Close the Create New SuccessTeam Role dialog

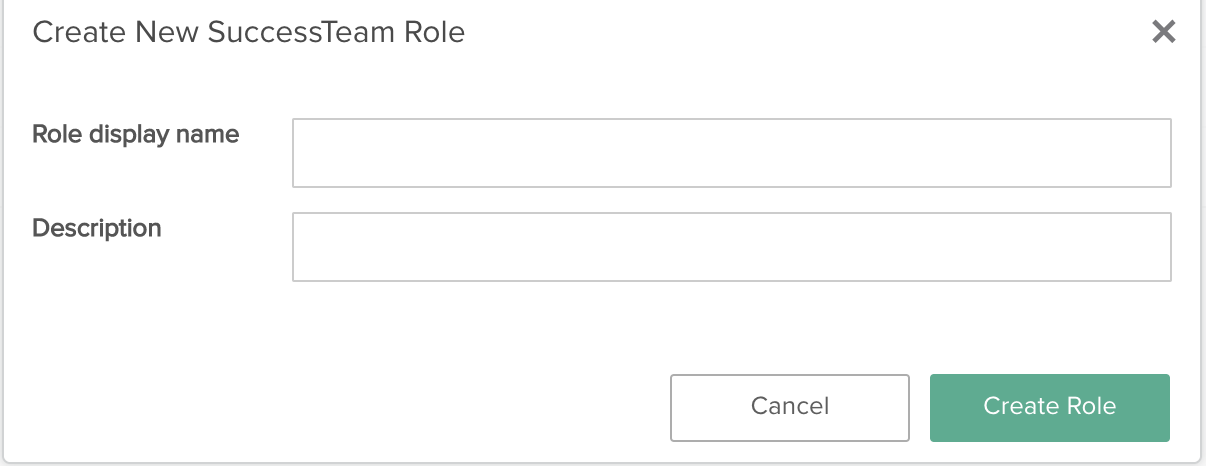coord(1163,32)
